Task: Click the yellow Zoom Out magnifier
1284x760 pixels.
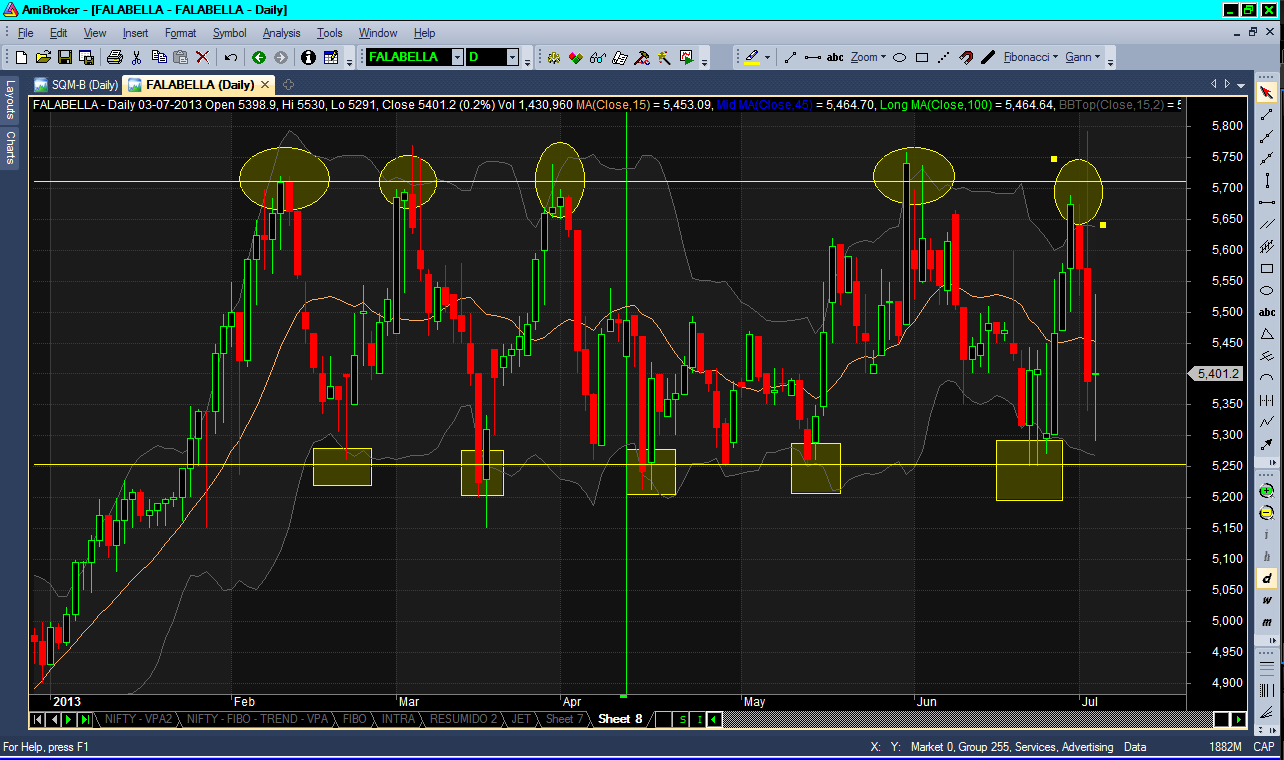Action: [x=1266, y=513]
